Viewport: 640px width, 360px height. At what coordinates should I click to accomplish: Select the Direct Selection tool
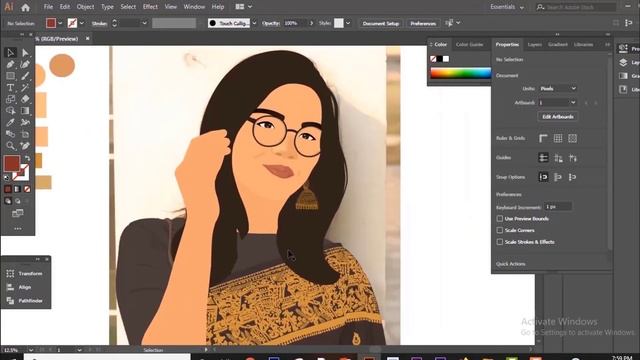click(x=25, y=52)
